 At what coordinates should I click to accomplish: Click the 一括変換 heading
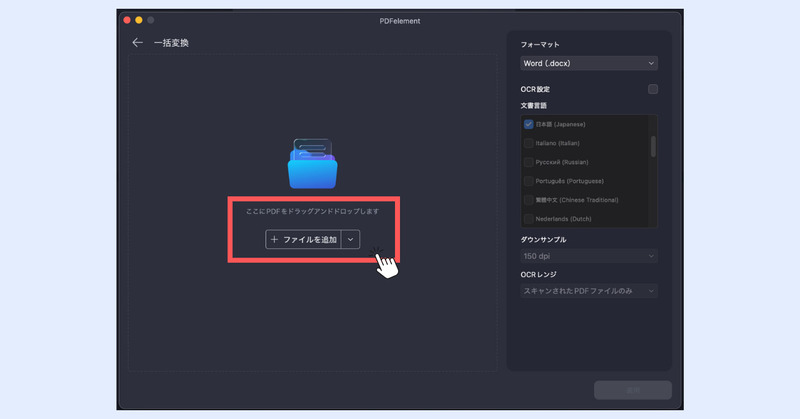171,43
